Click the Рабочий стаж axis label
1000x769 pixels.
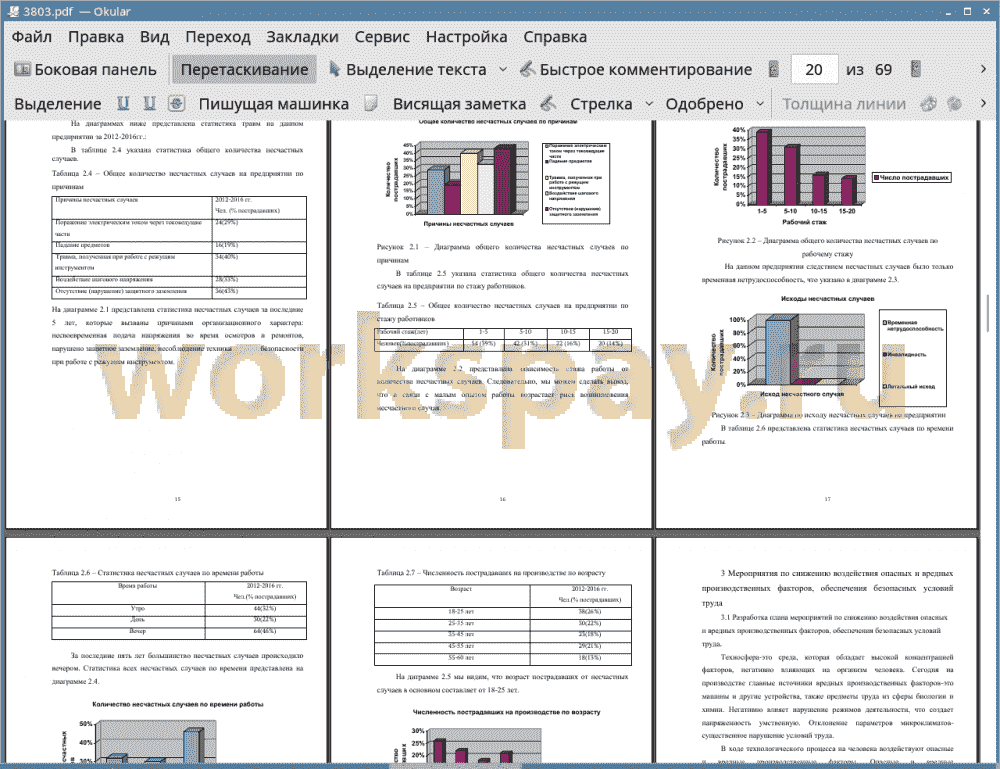(804, 222)
